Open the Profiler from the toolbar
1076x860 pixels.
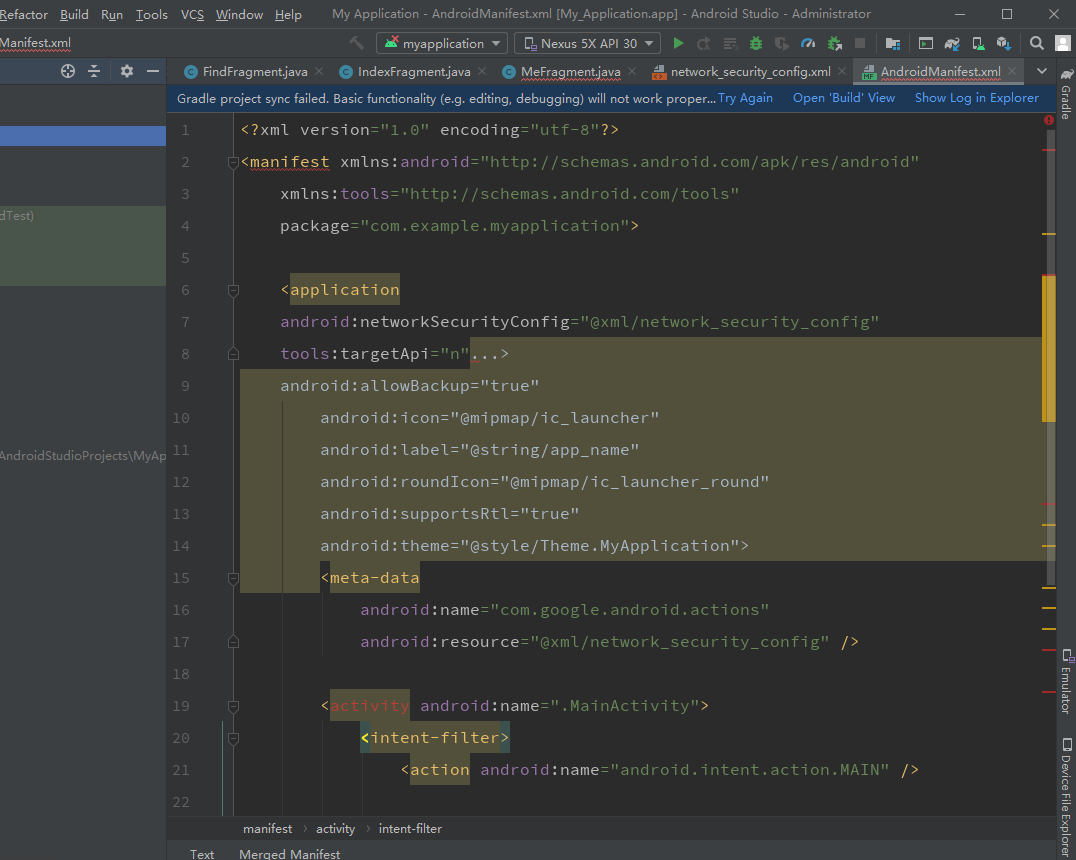[808, 43]
